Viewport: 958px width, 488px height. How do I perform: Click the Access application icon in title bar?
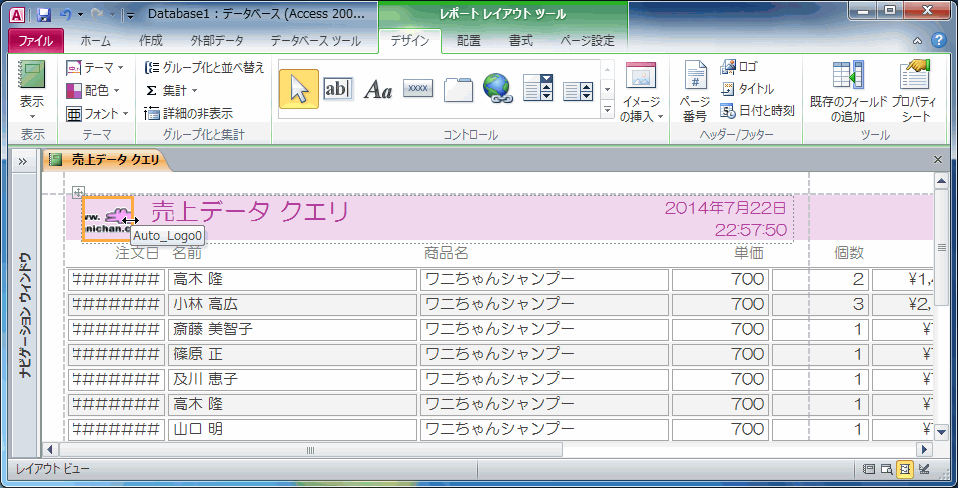[x=18, y=15]
